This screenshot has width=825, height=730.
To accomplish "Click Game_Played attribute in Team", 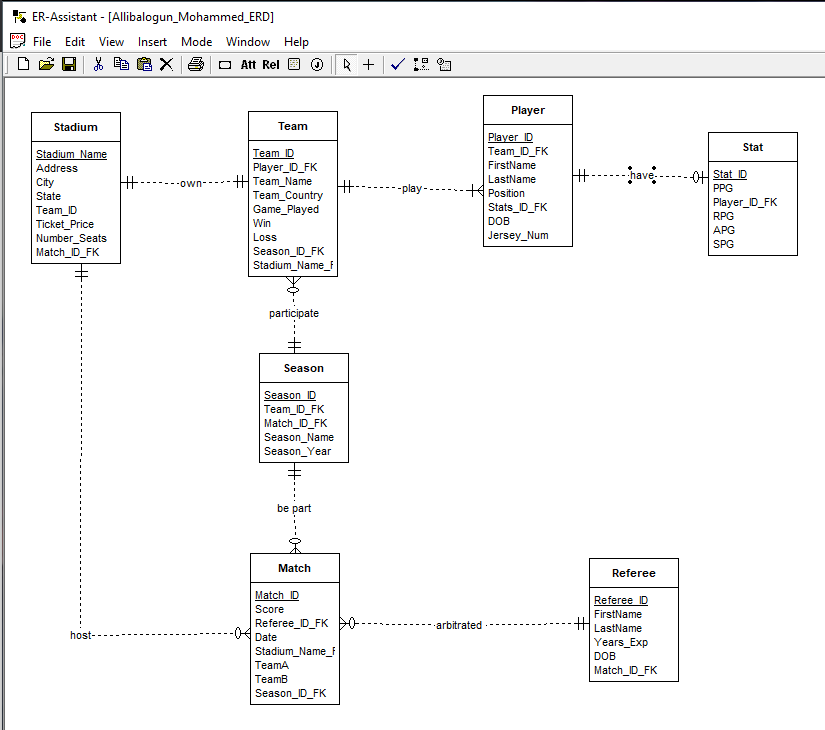I will [x=286, y=209].
